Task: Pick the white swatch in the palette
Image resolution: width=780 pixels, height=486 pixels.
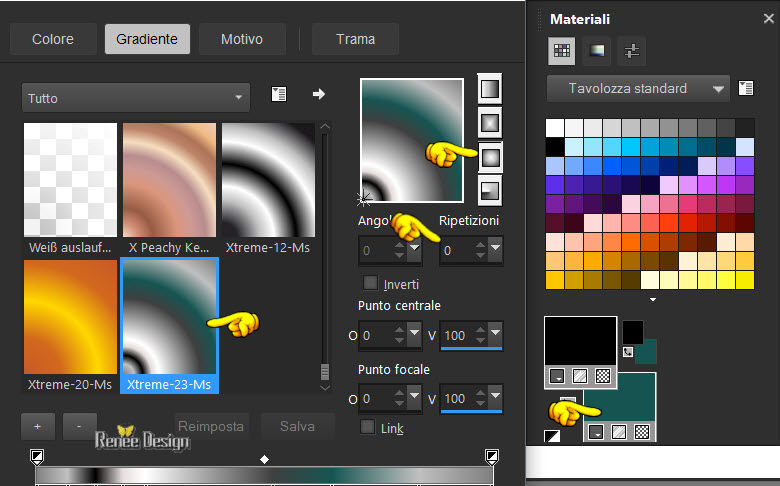Action: (555, 128)
